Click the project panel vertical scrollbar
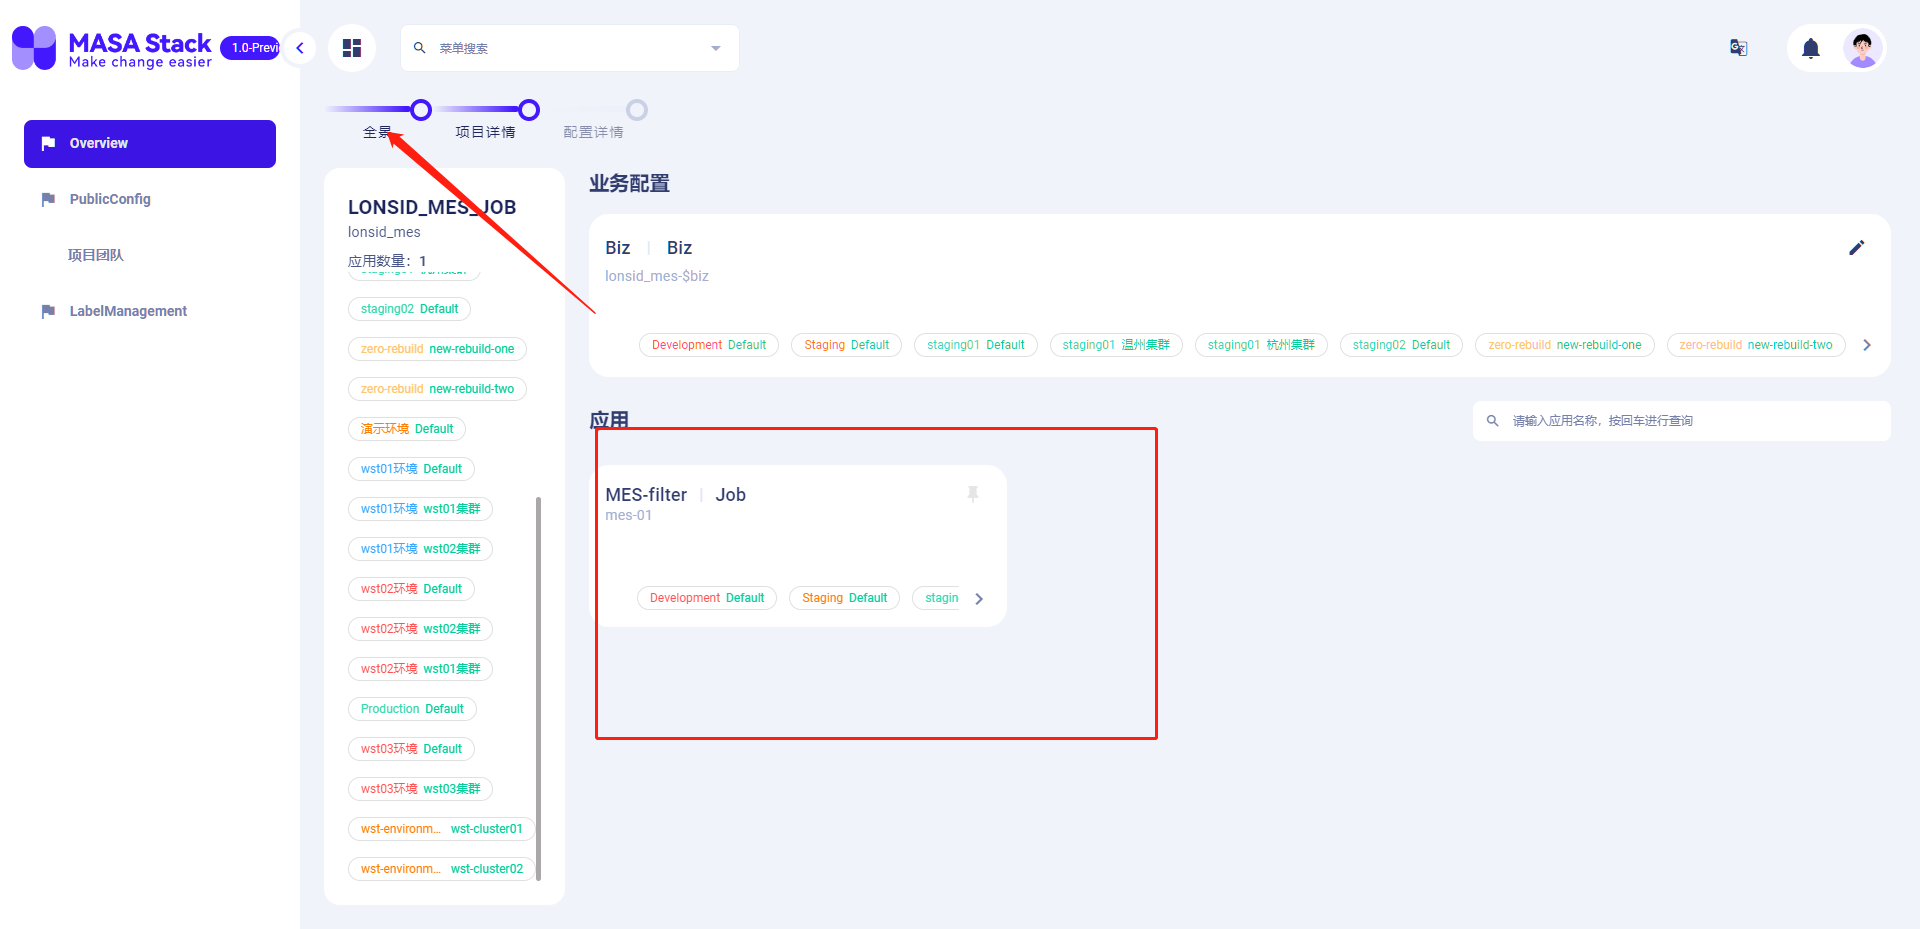This screenshot has height=929, width=1920. coord(539,688)
